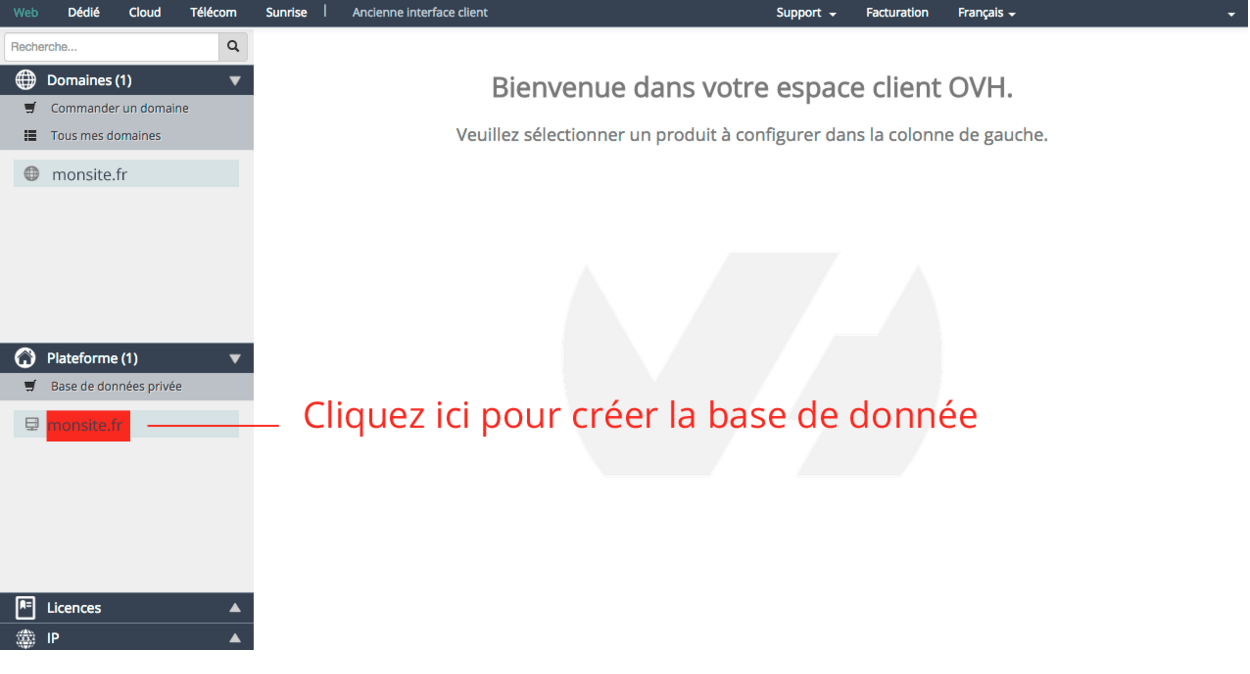Screen dimensions: 1250x674
Task: Click globe icon next to monsite.fr domain
Action: 32,174
